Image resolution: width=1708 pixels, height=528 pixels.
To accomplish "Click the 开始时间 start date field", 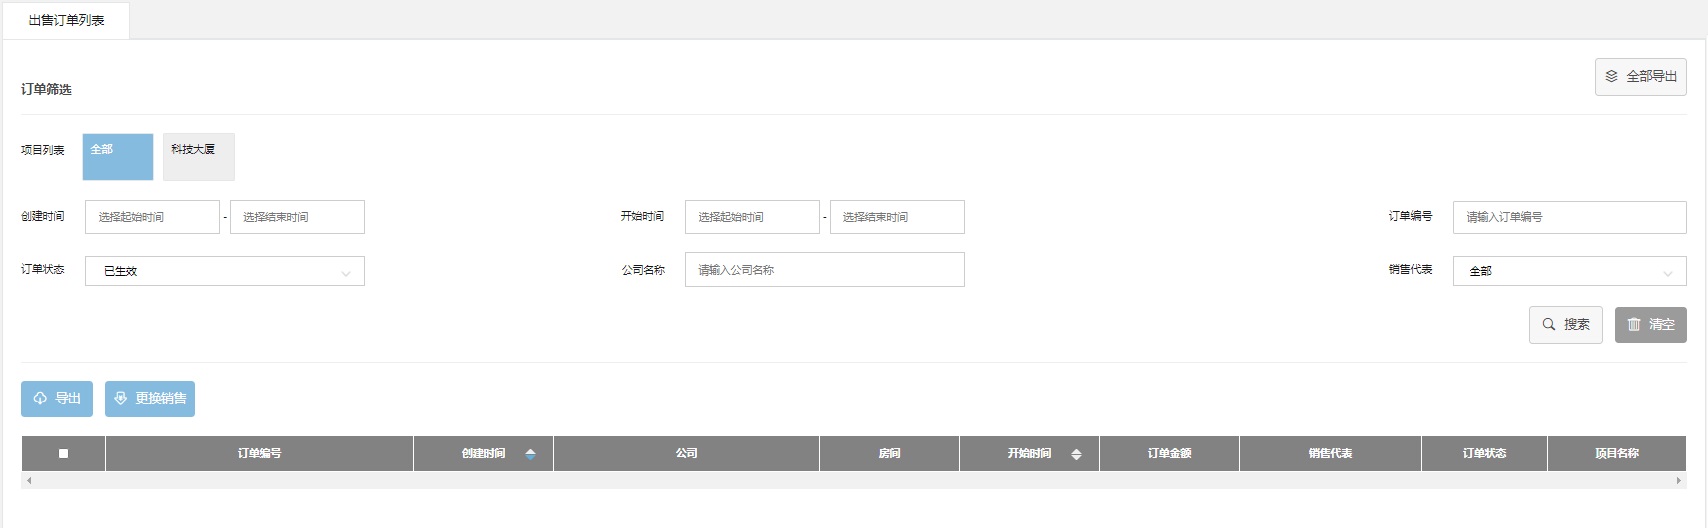I will point(752,217).
